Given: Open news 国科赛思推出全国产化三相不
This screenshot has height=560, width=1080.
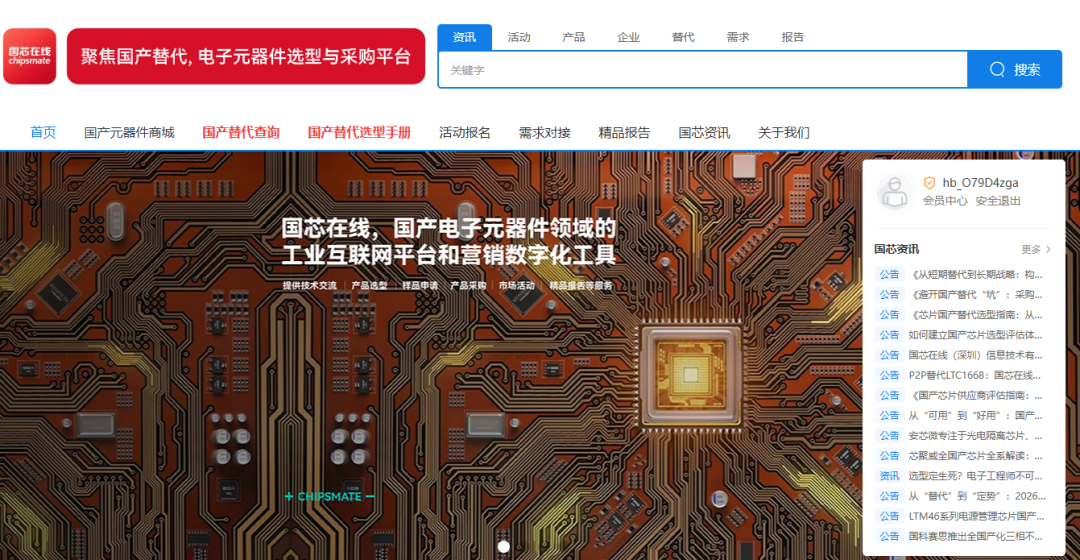Looking at the screenshot, I should (x=975, y=536).
